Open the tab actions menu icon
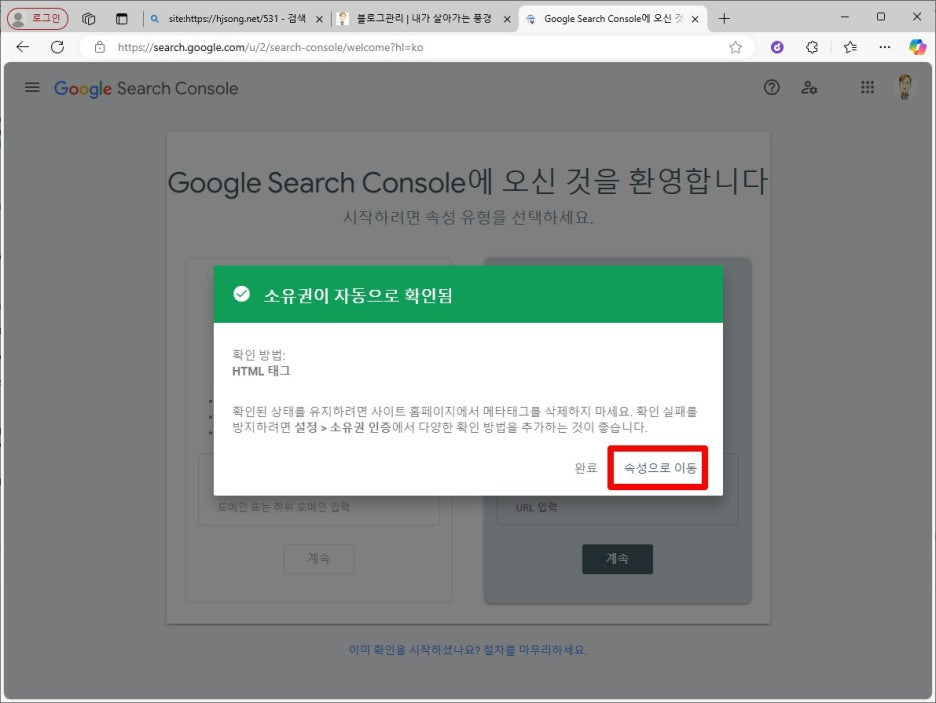Screen dimensions: 936x703 (x=122, y=19)
